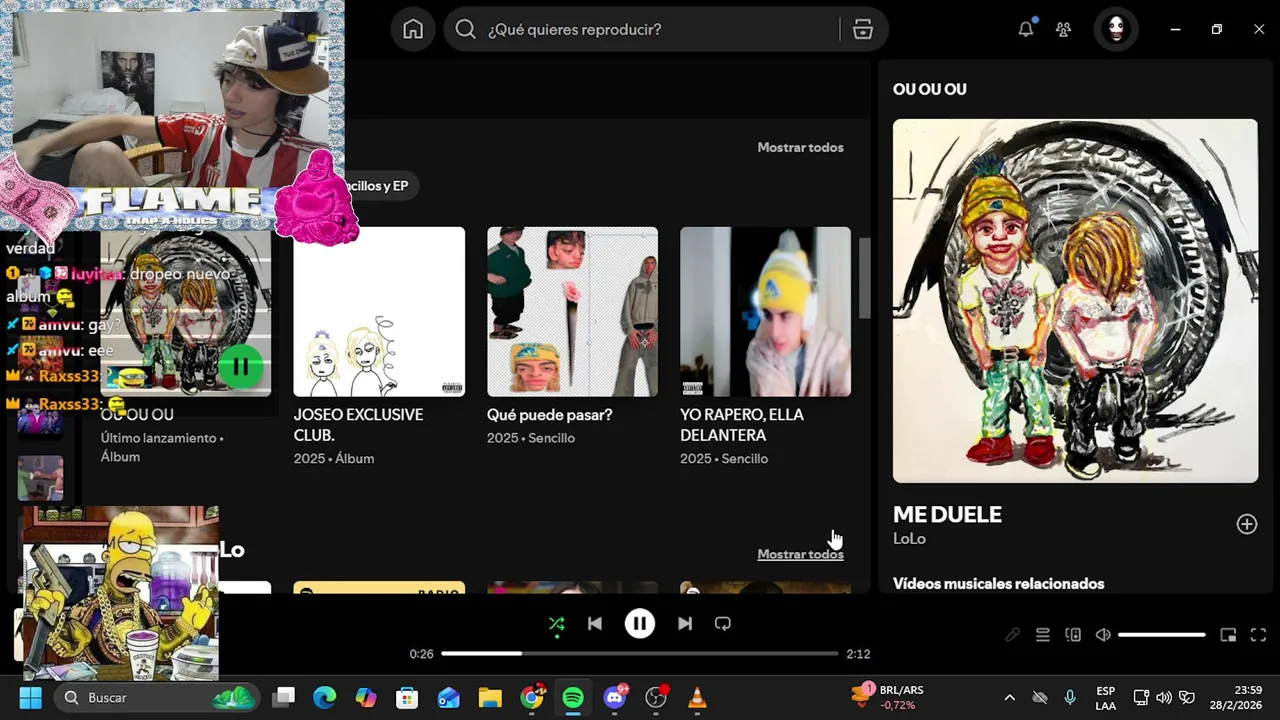Pause the current song

coord(640,624)
